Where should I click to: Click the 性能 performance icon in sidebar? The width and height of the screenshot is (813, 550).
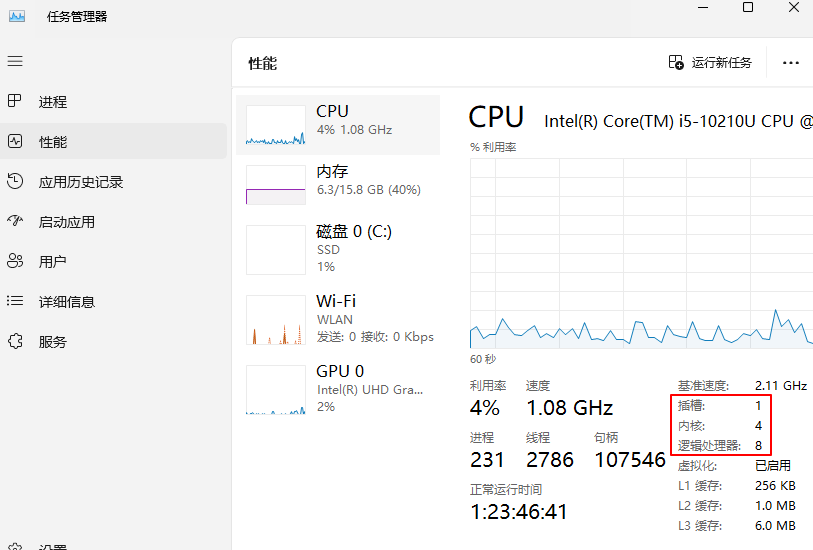(15, 141)
